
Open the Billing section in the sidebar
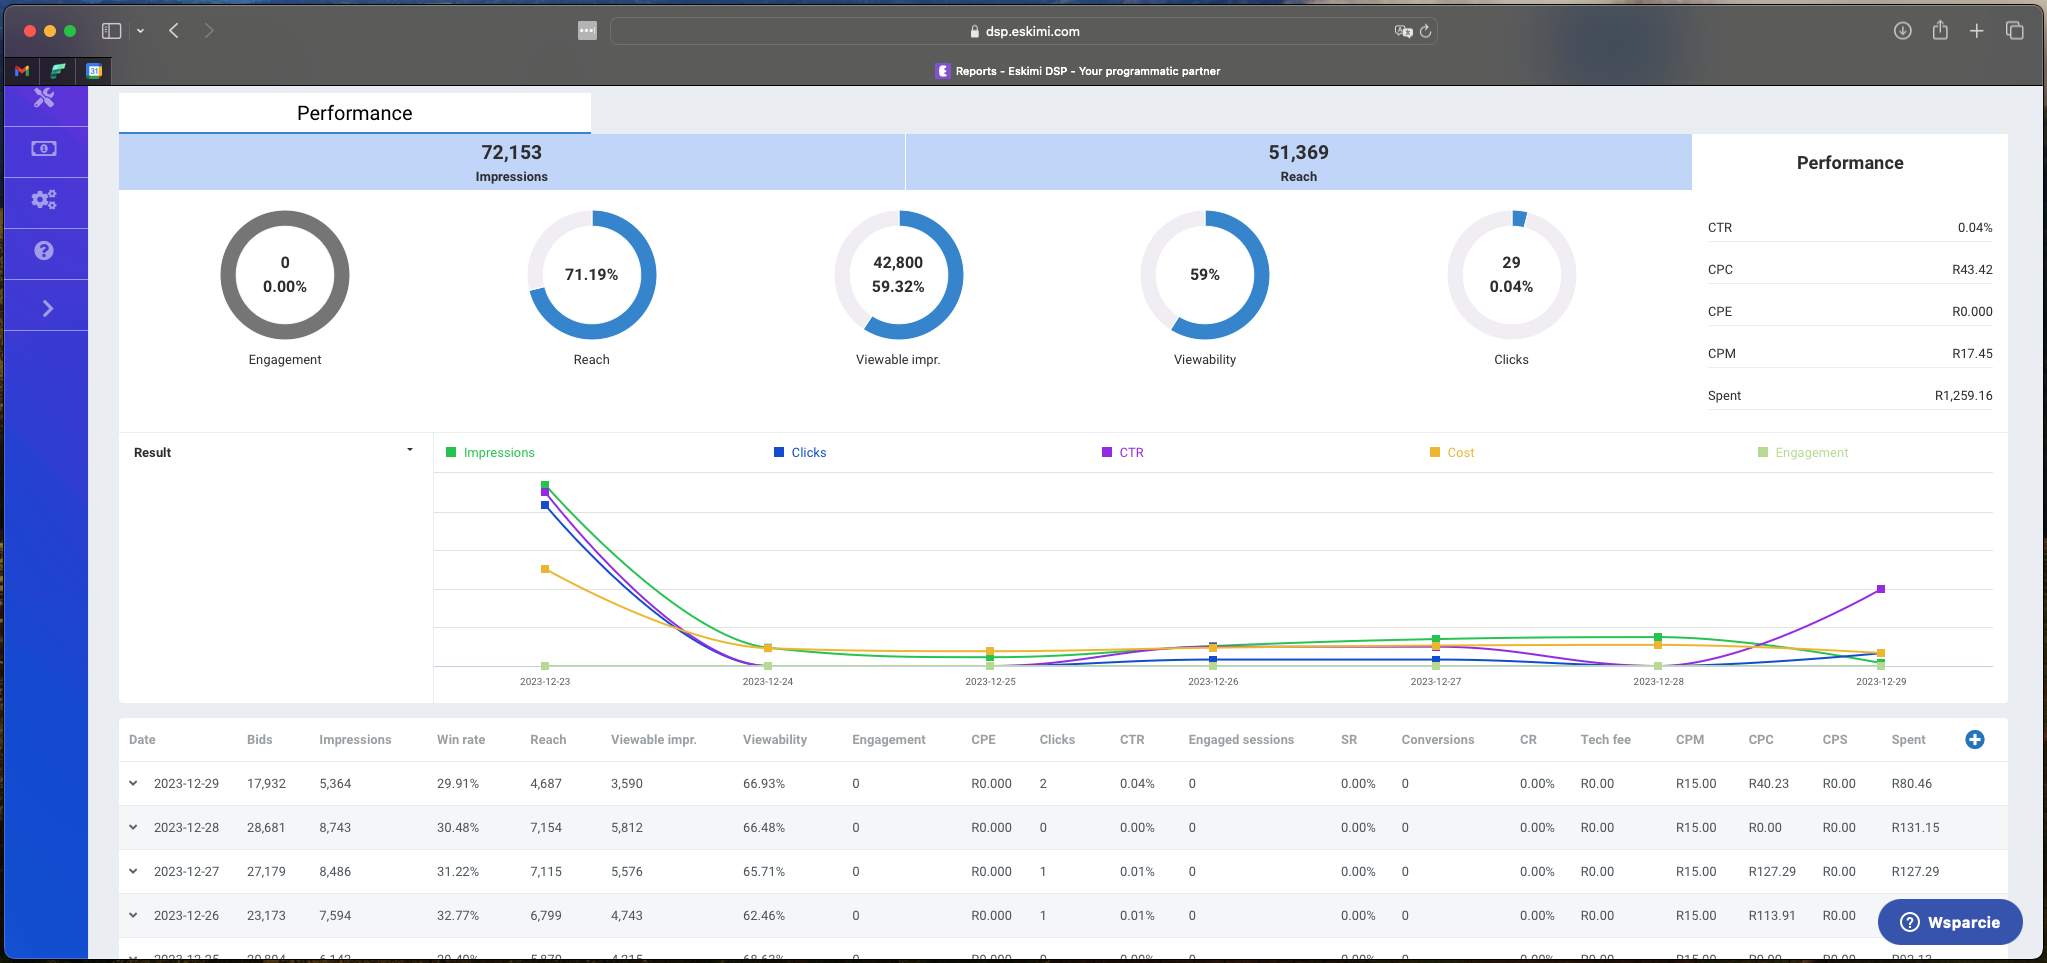(x=44, y=150)
